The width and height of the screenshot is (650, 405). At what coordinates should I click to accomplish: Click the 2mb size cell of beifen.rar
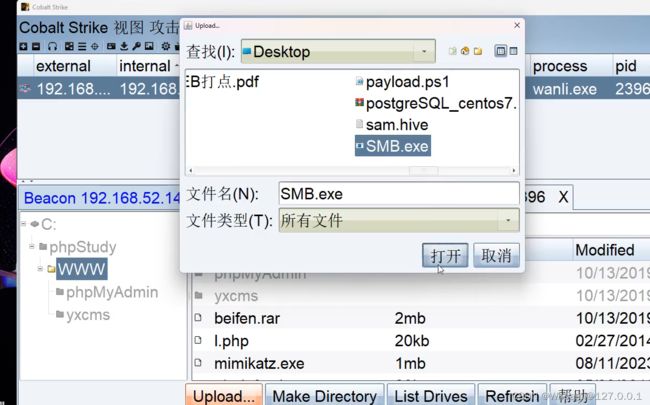coord(410,318)
